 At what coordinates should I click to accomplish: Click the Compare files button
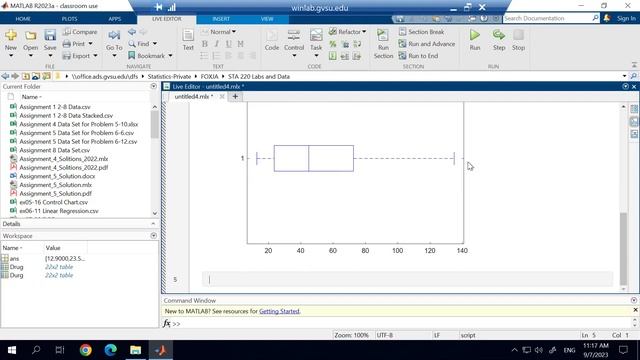pyautogui.click(x=80, y=31)
